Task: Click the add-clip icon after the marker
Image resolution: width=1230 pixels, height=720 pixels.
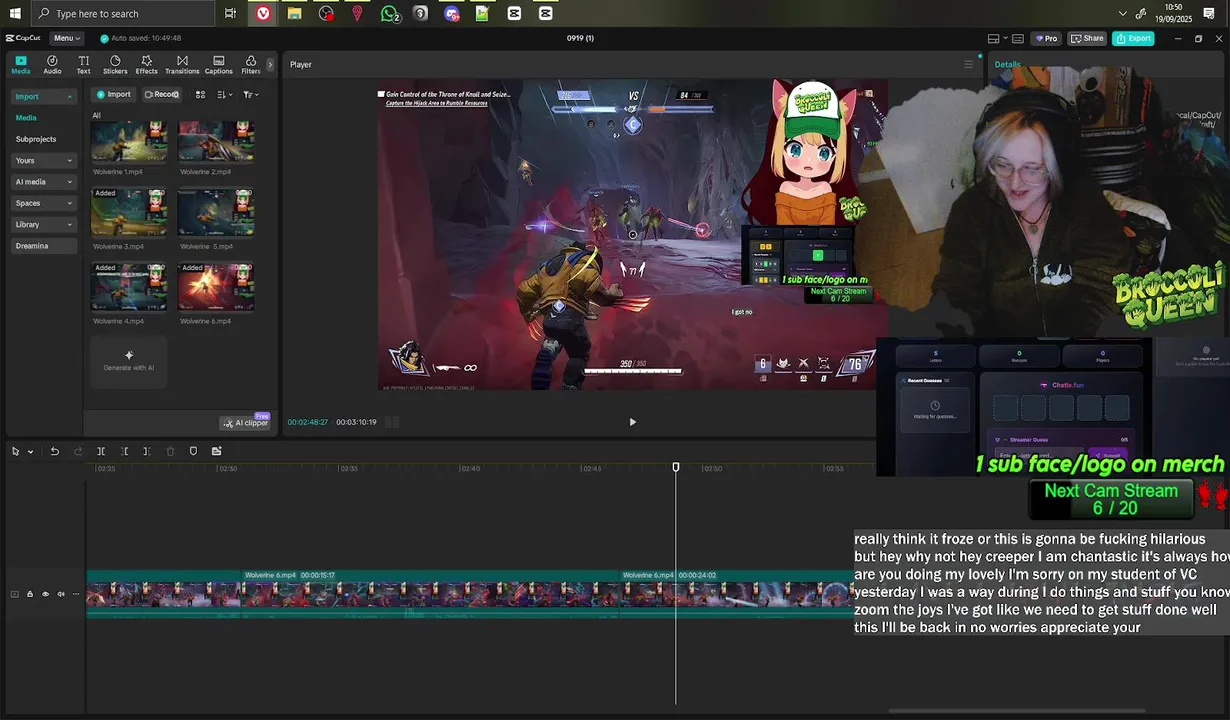Action: 216,451
